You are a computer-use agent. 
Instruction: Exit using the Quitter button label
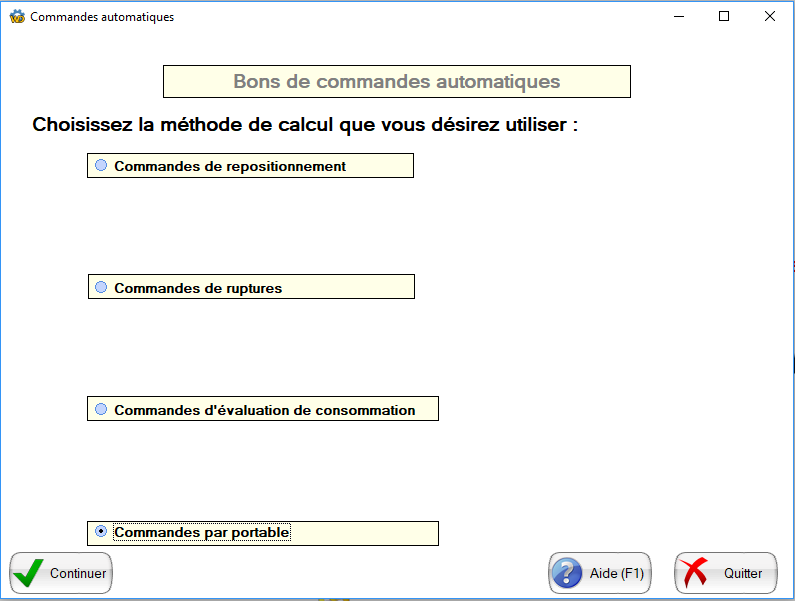coord(743,574)
